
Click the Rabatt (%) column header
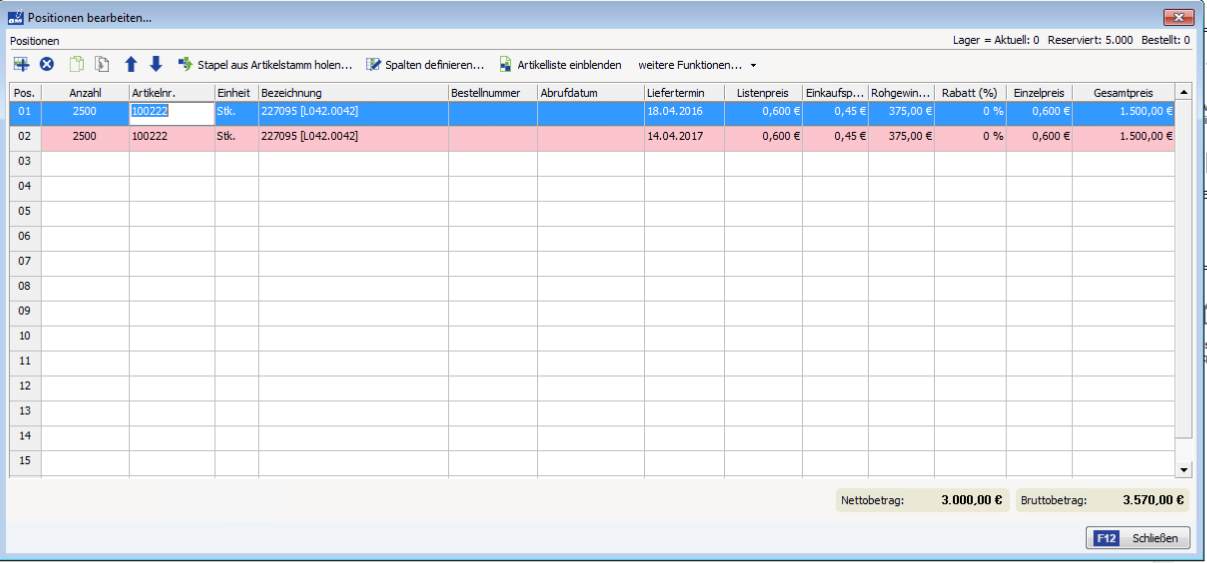point(970,92)
